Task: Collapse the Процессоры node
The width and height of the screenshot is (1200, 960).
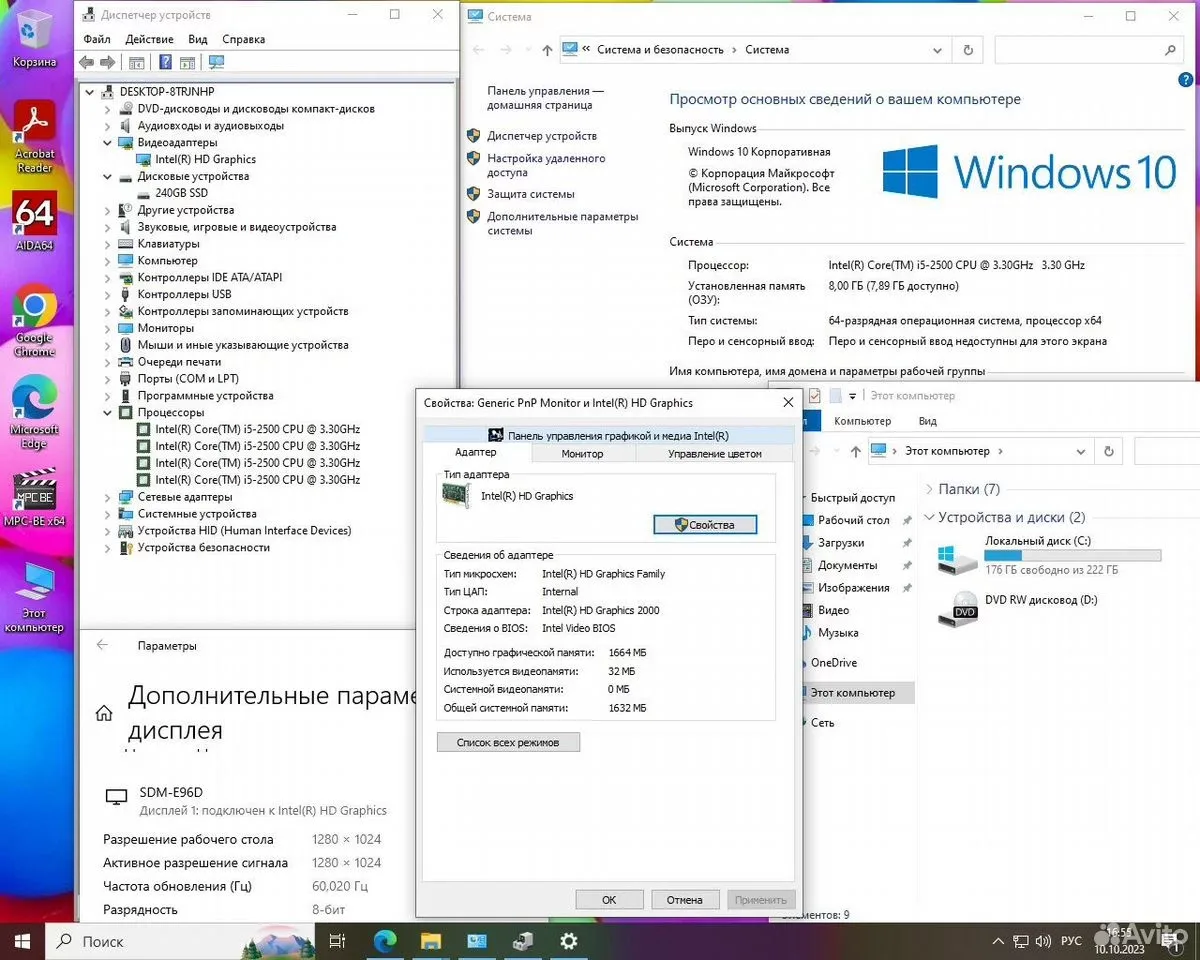Action: [x=108, y=413]
